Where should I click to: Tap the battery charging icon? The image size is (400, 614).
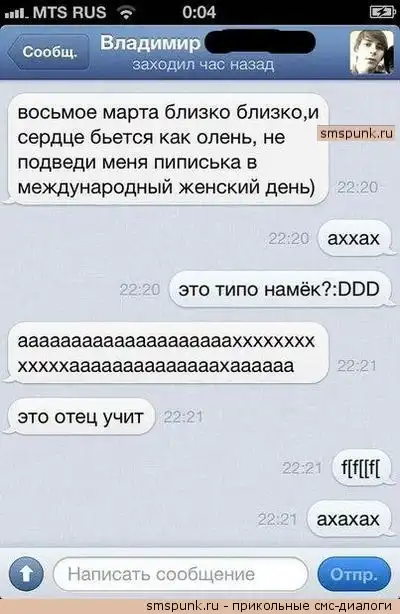click(x=382, y=13)
